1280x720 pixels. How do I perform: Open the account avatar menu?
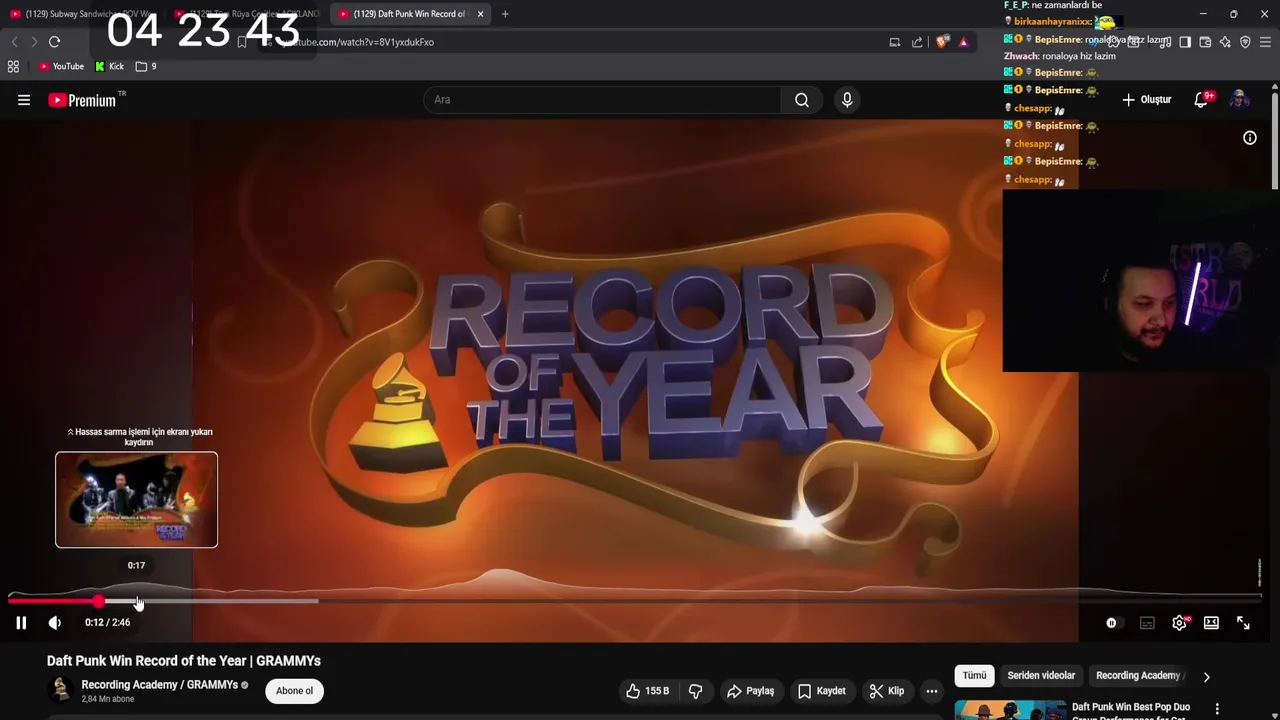1240,100
